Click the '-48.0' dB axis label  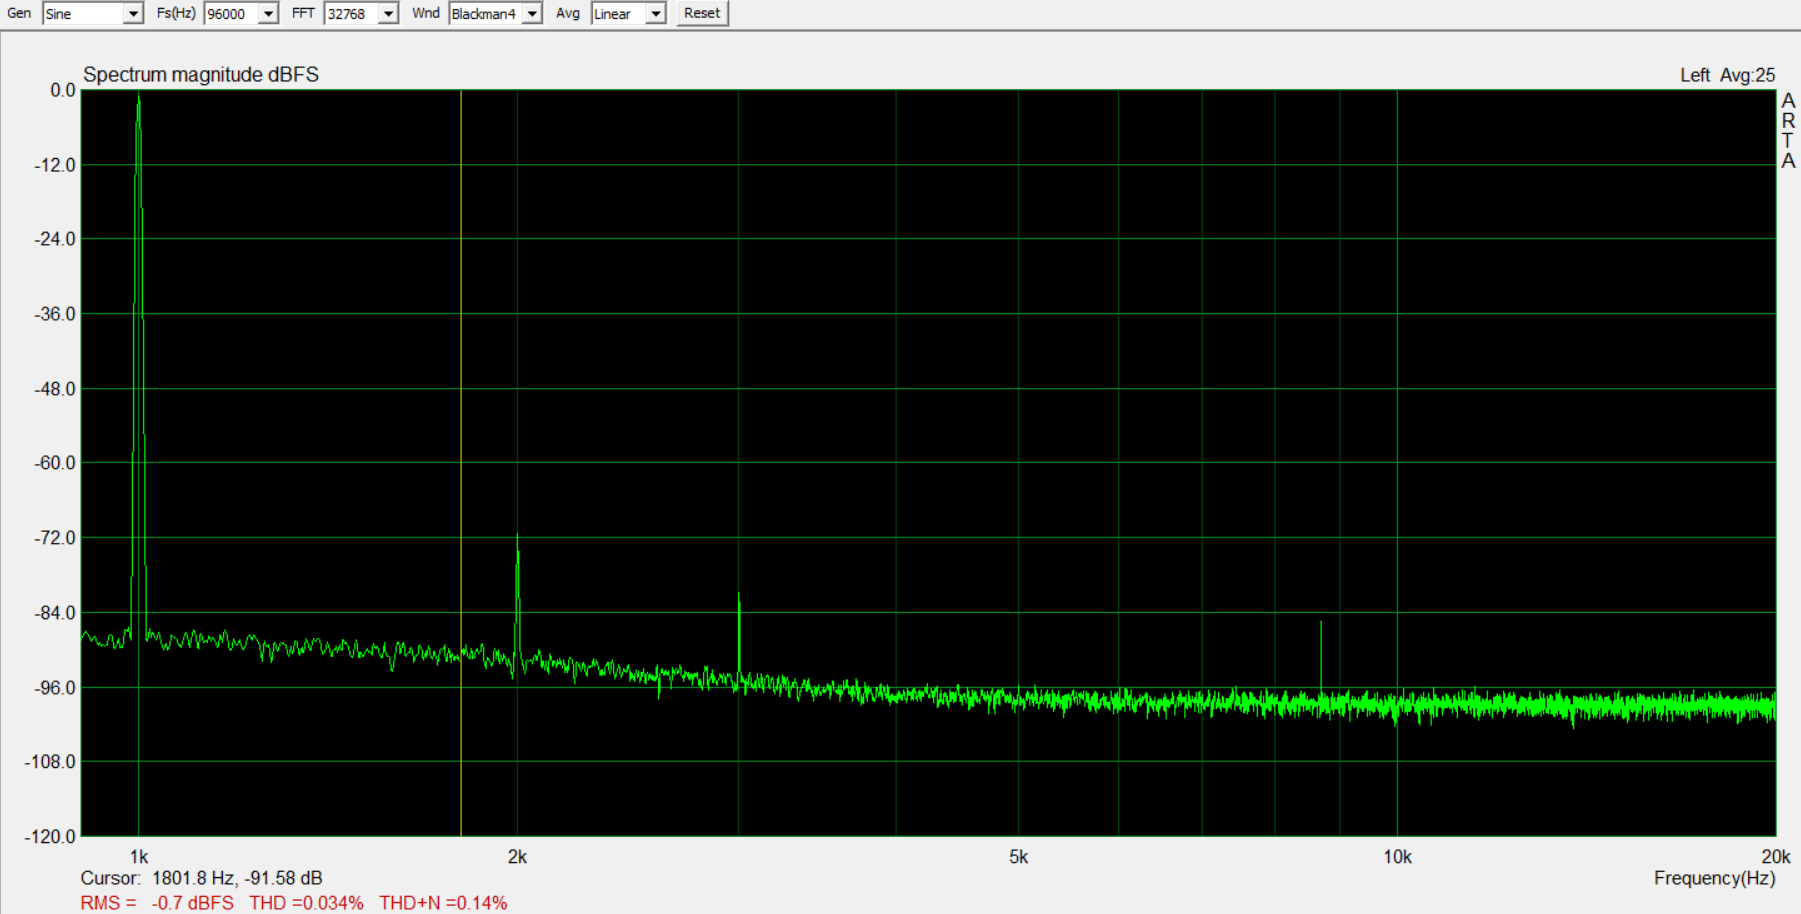(55, 389)
